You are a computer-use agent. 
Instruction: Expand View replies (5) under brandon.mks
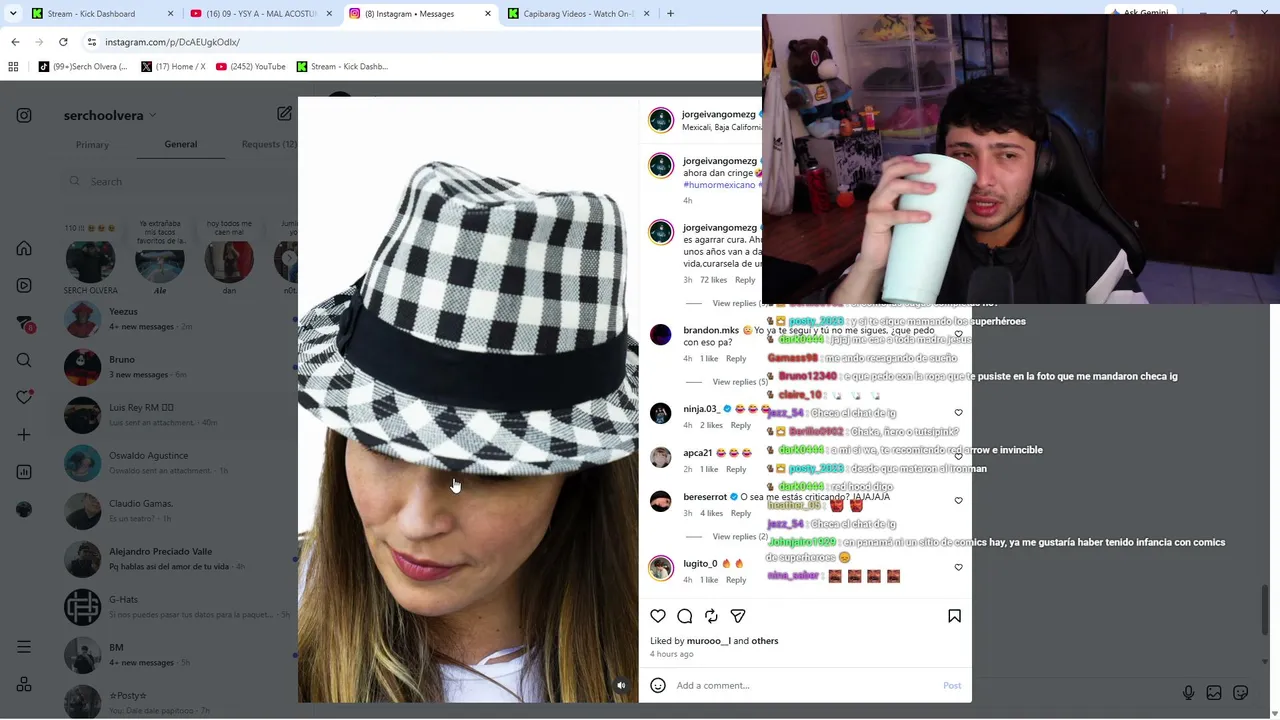tap(740, 382)
